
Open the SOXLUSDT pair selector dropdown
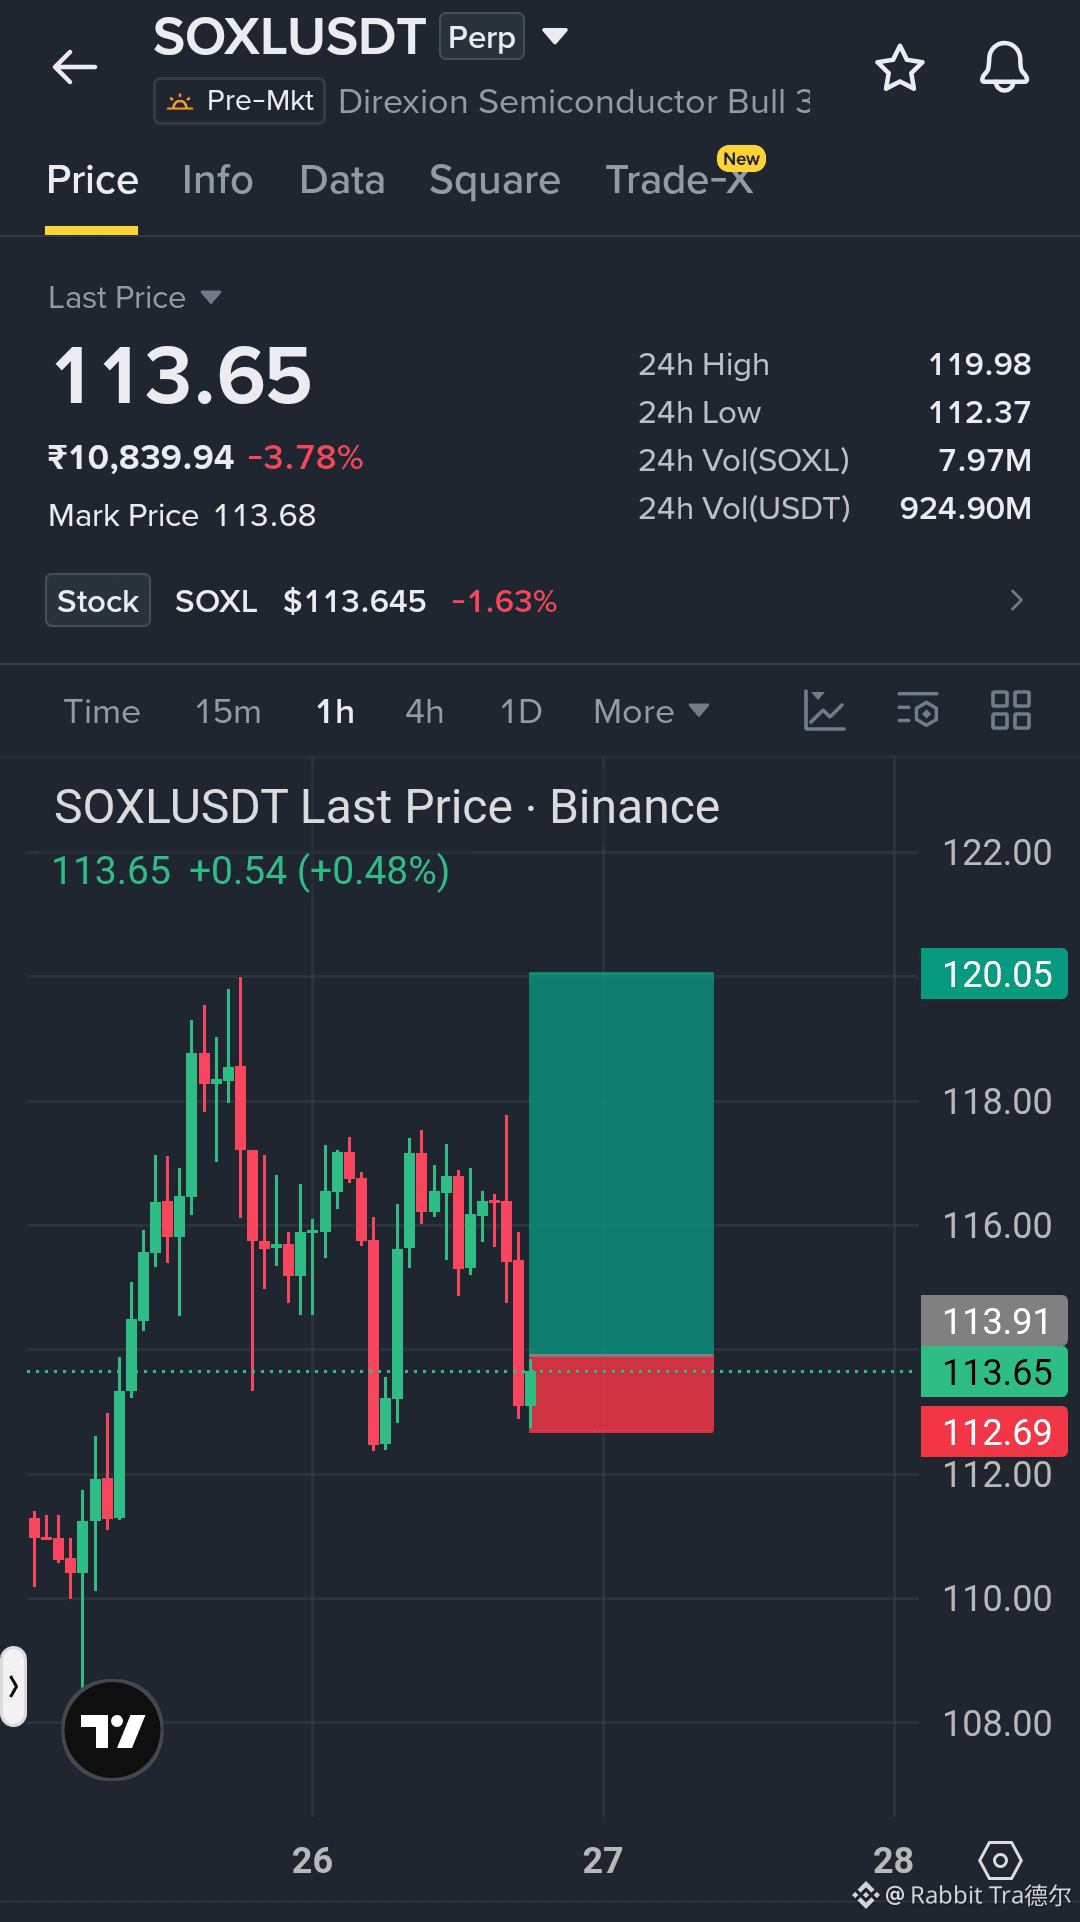554,37
